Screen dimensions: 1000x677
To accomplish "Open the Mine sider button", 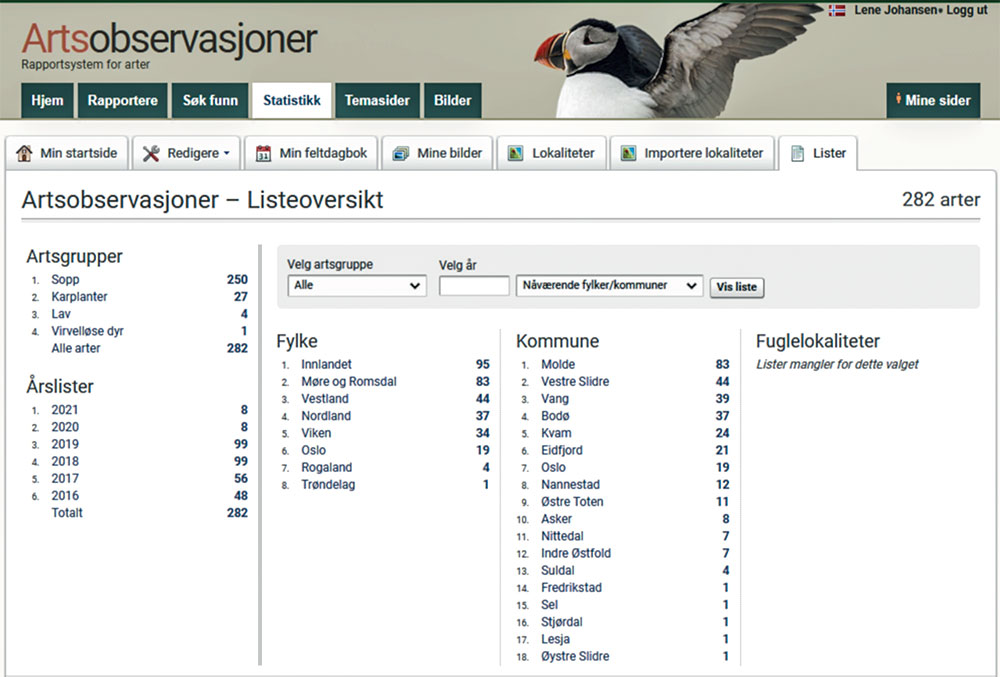I will (932, 100).
